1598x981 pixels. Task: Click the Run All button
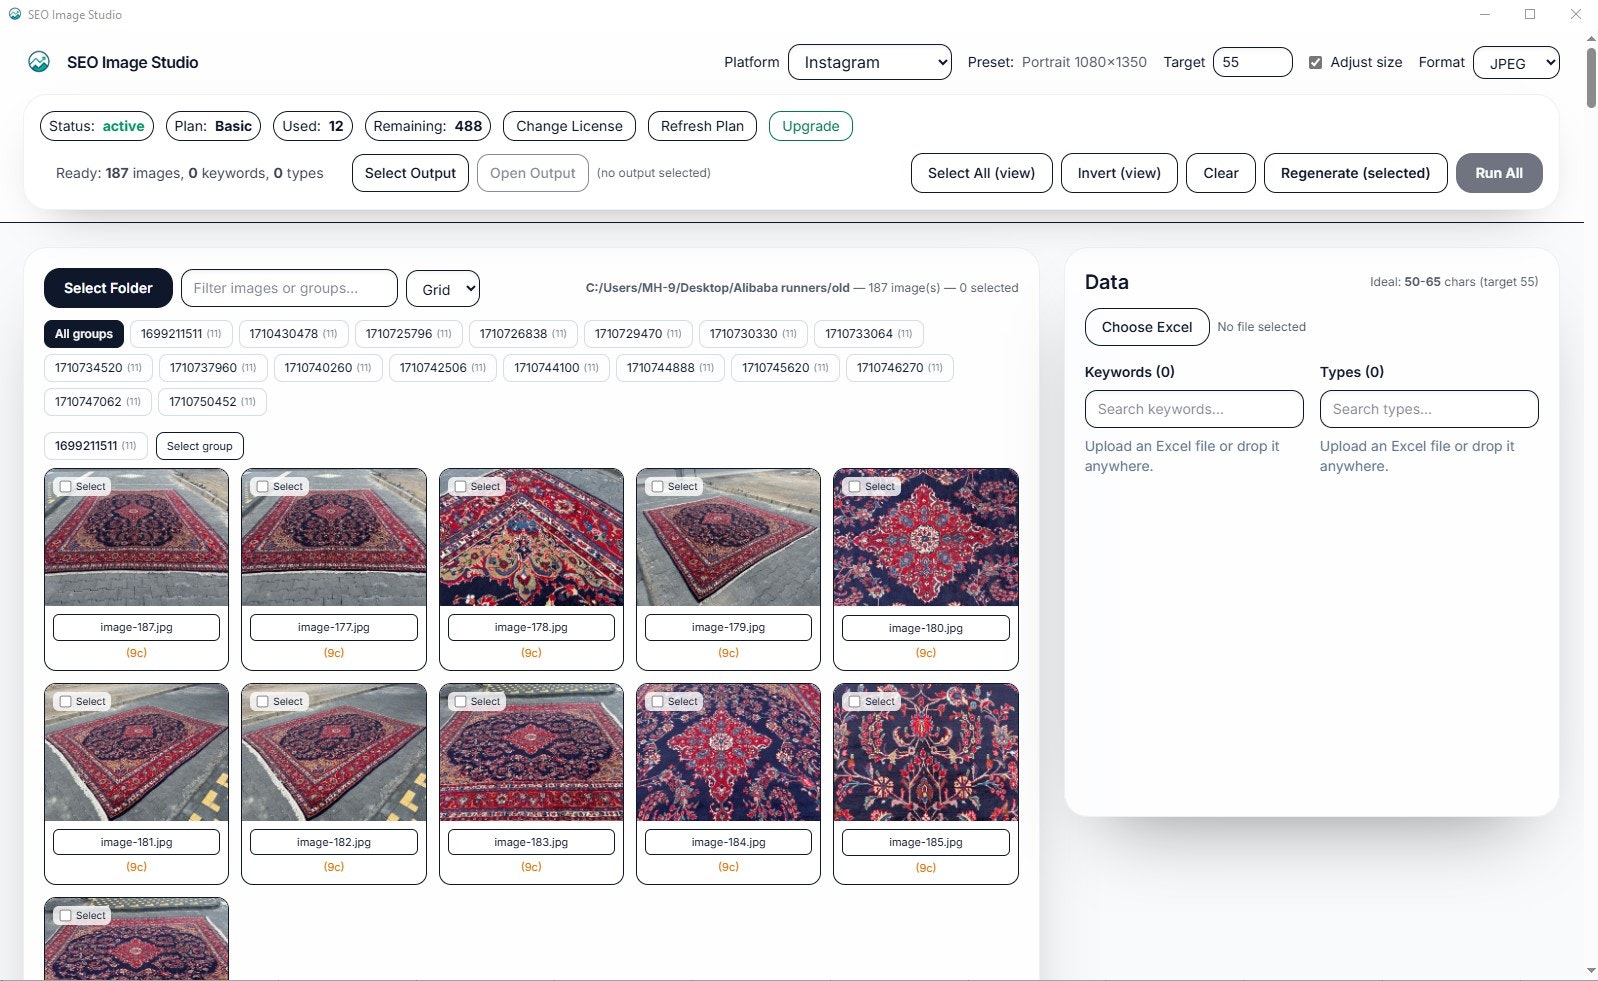coord(1499,173)
